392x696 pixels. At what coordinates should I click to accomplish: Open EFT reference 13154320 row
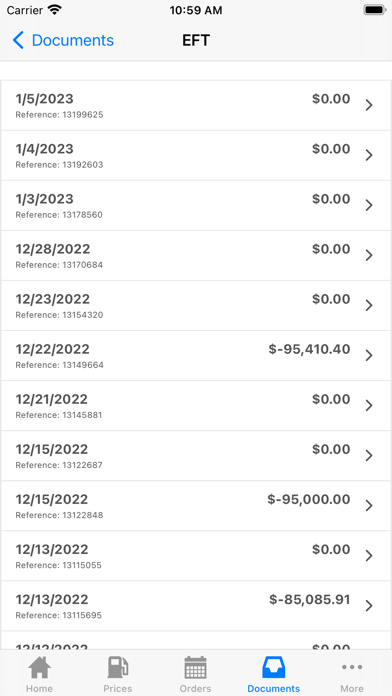[196, 306]
